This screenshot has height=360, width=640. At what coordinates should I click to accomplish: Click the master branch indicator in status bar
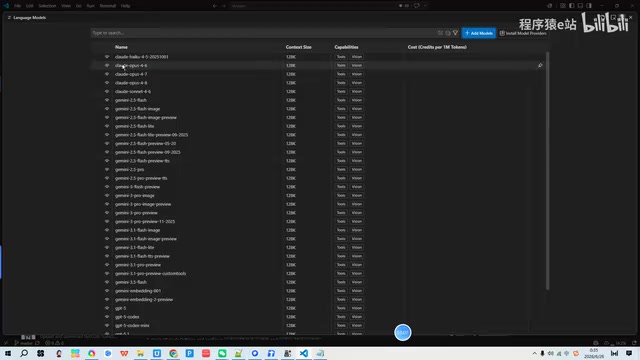click(24, 343)
